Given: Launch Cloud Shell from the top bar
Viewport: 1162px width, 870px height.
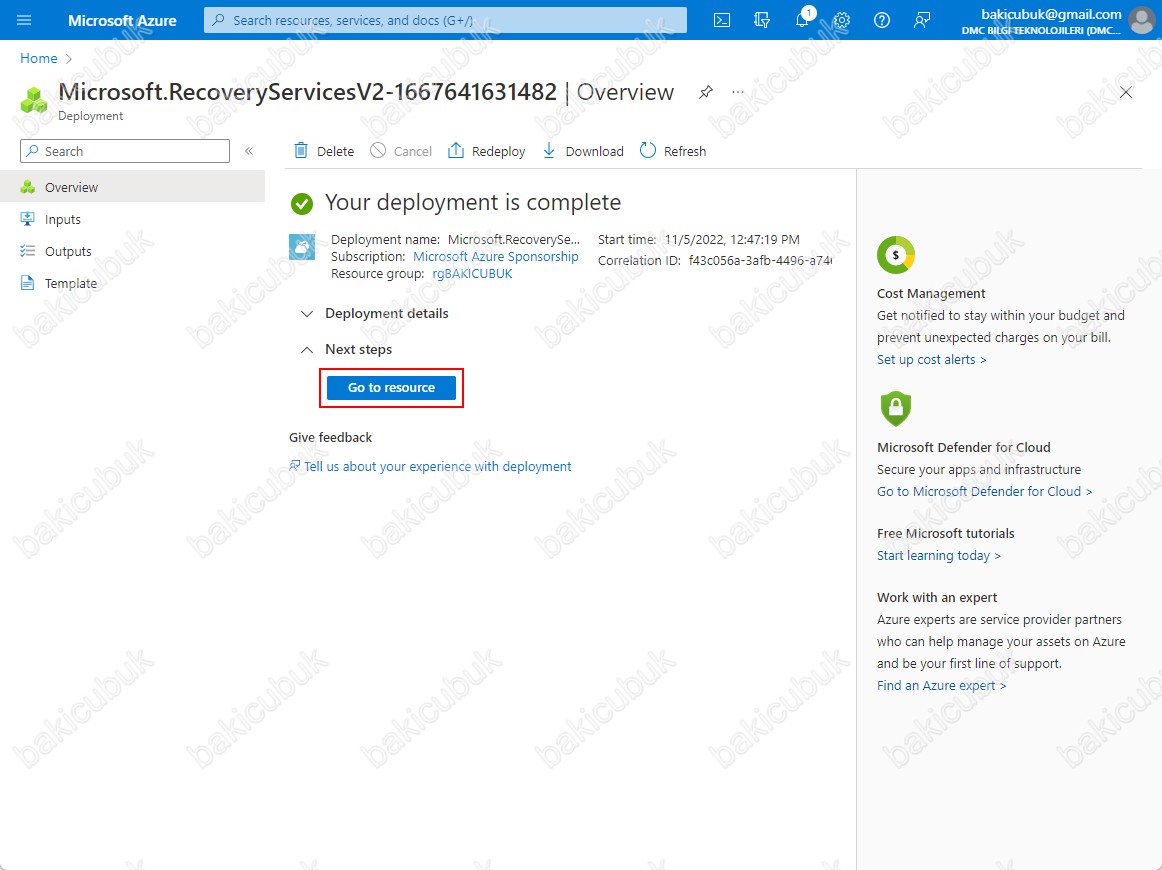Looking at the screenshot, I should (722, 20).
